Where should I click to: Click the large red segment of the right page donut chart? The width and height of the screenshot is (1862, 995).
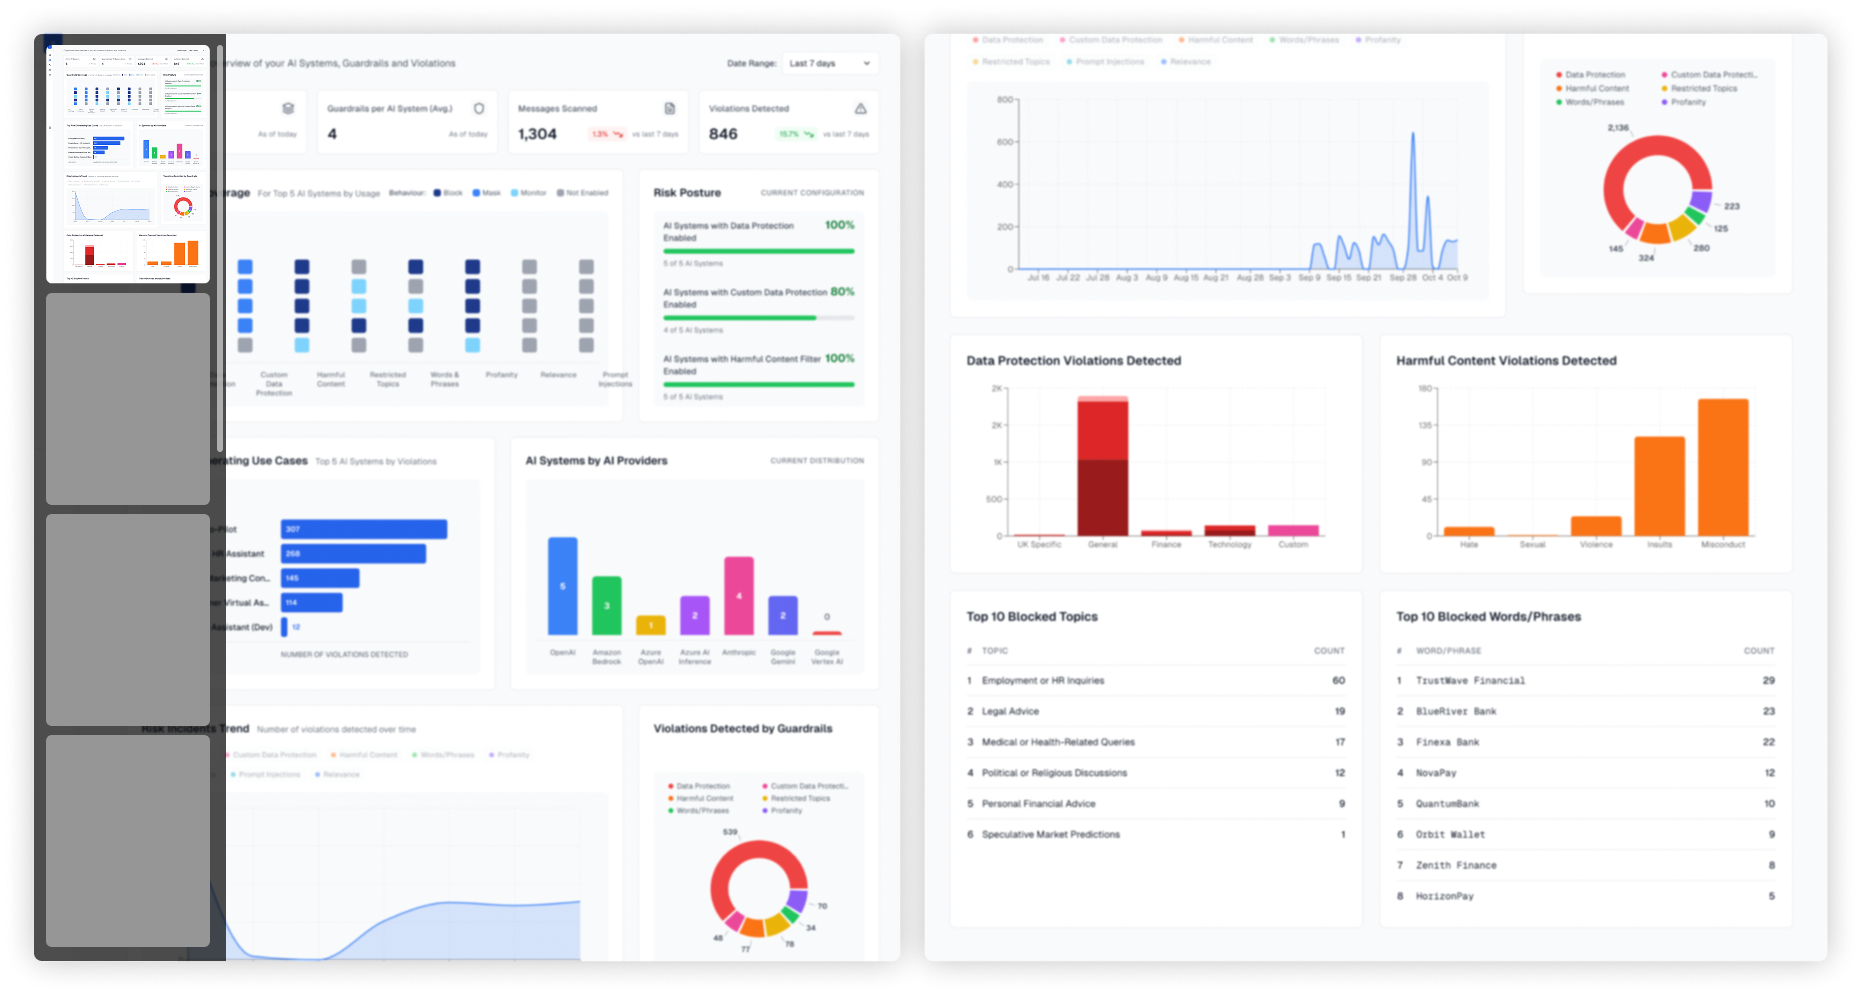click(x=1620, y=172)
